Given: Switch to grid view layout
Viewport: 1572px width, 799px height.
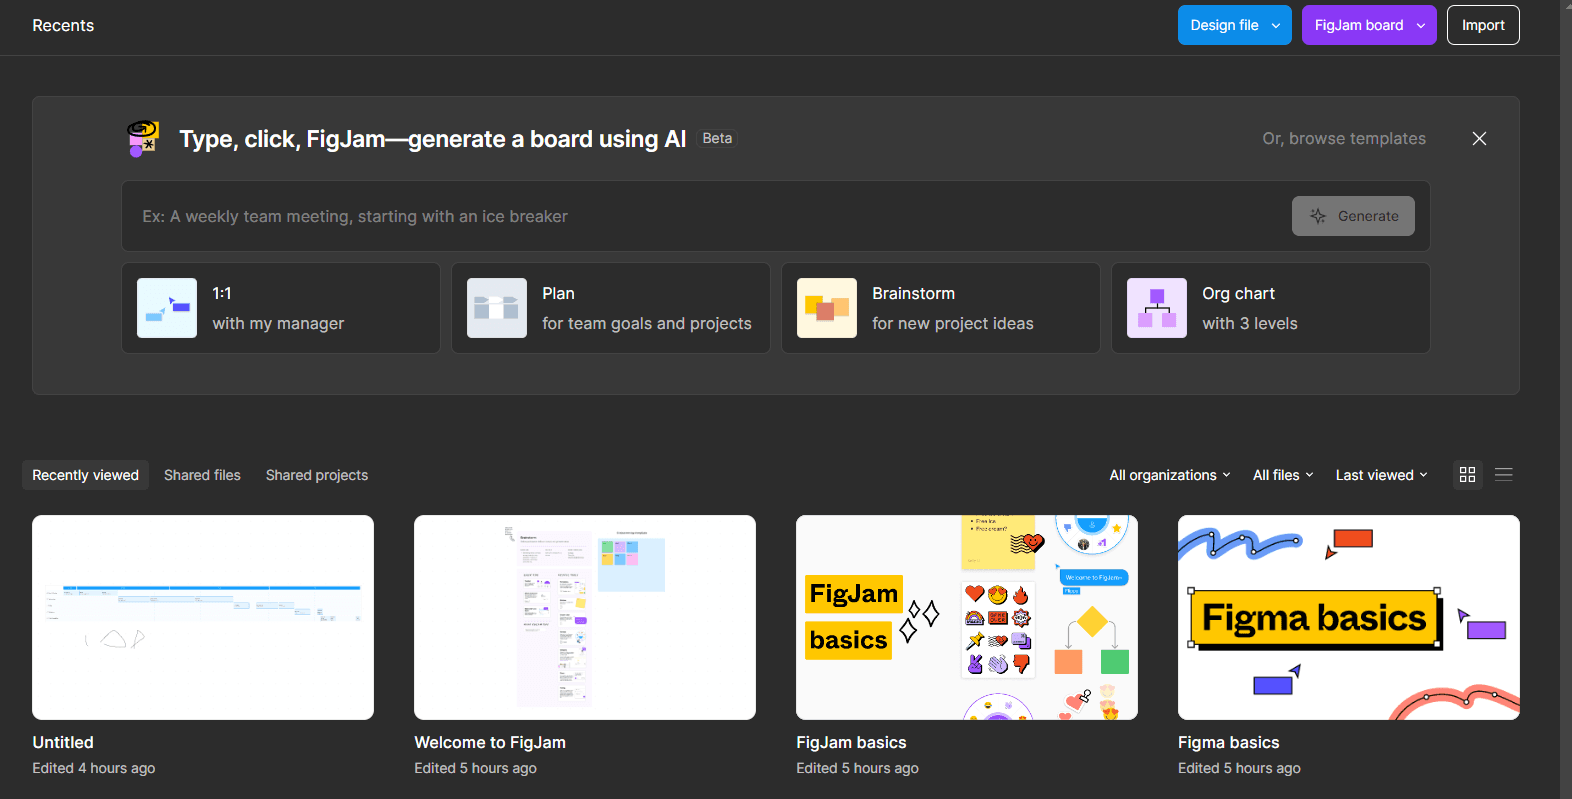Looking at the screenshot, I should pos(1467,475).
